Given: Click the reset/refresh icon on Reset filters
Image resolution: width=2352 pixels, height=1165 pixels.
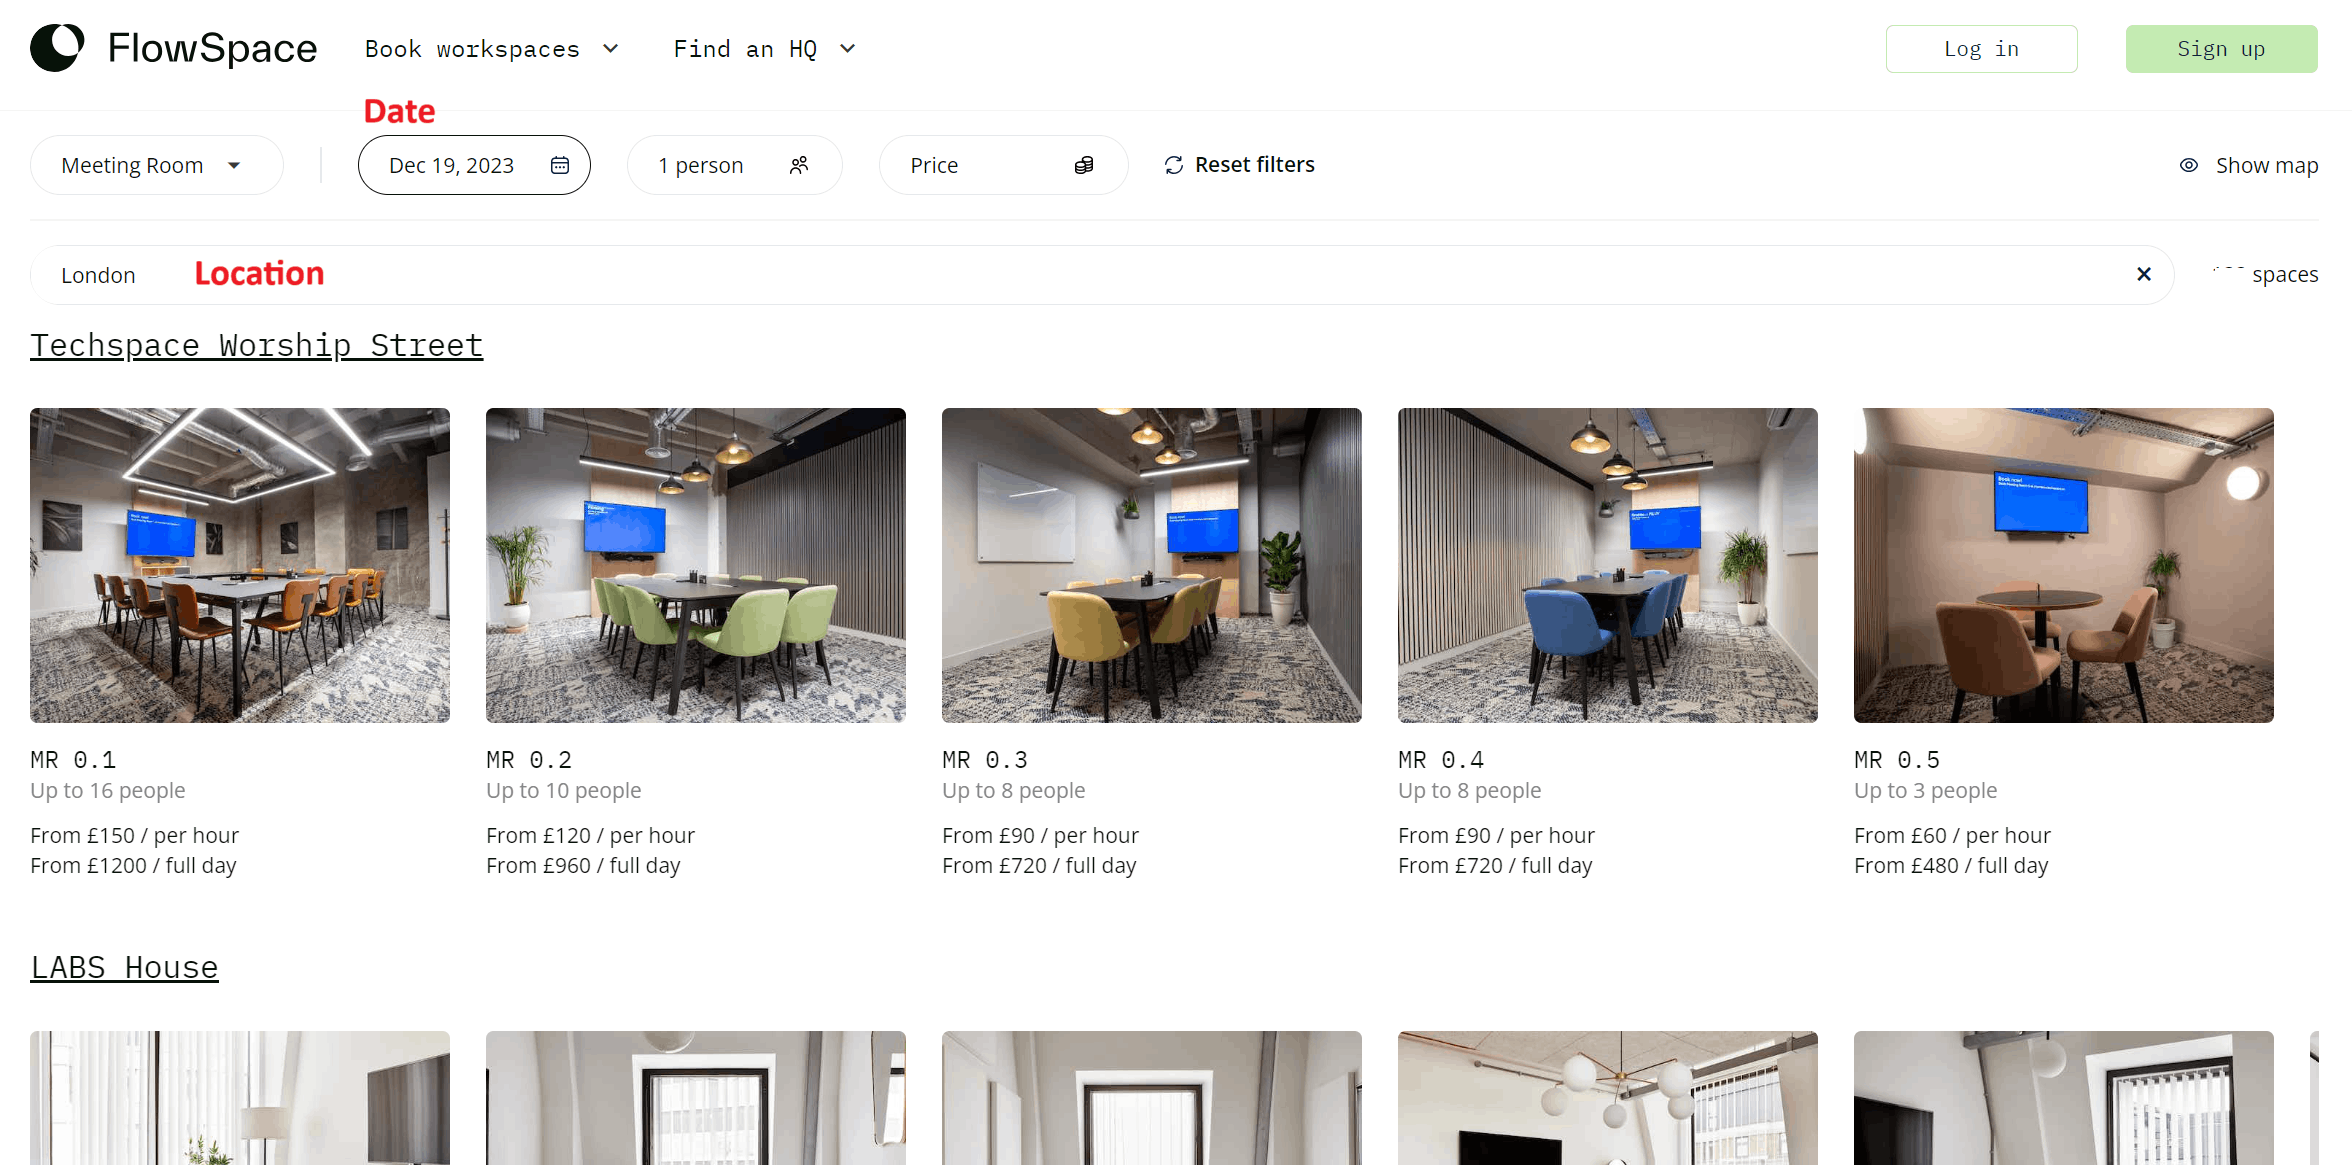Looking at the screenshot, I should pos(1173,163).
